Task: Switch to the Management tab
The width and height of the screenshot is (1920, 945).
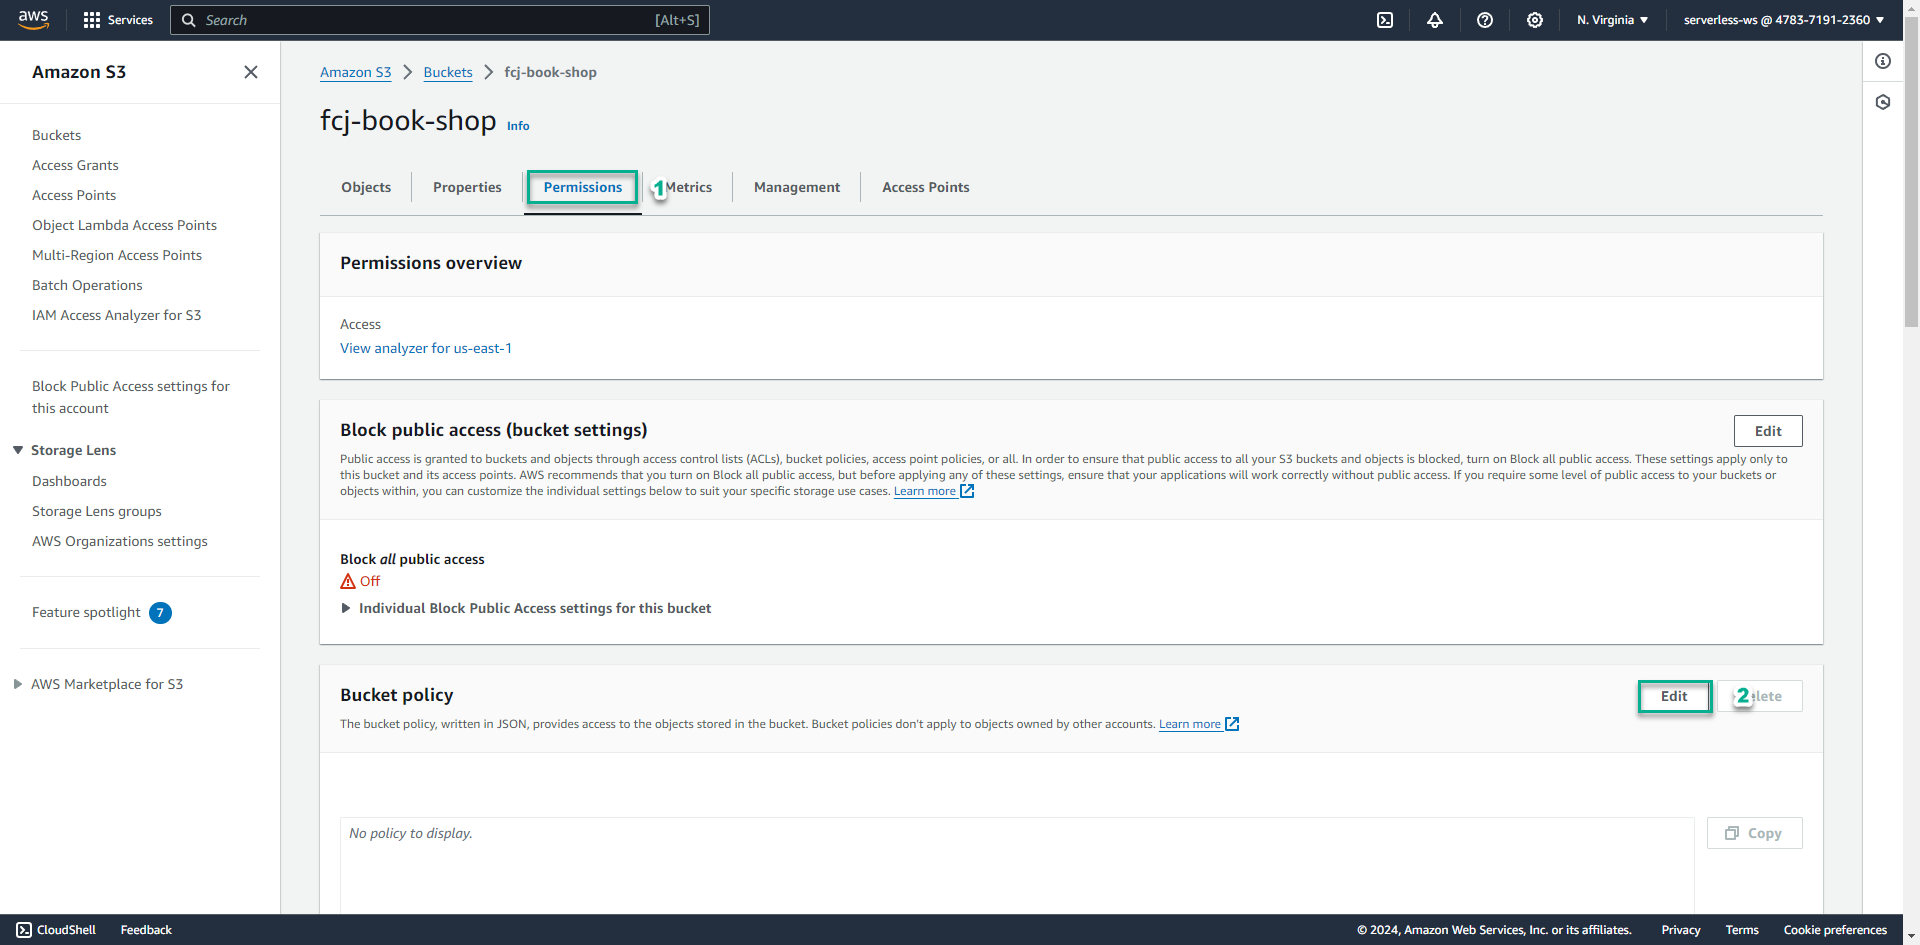Action: 797,187
